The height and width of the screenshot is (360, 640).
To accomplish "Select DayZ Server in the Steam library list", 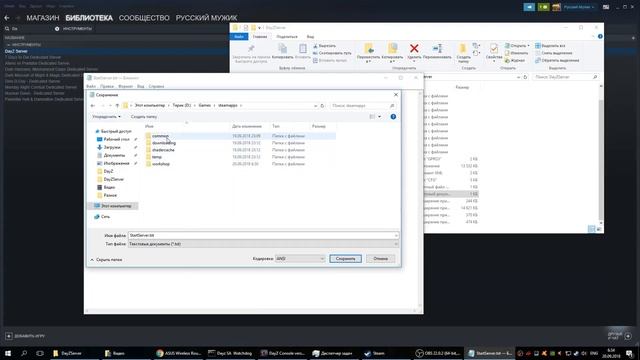I will point(16,51).
